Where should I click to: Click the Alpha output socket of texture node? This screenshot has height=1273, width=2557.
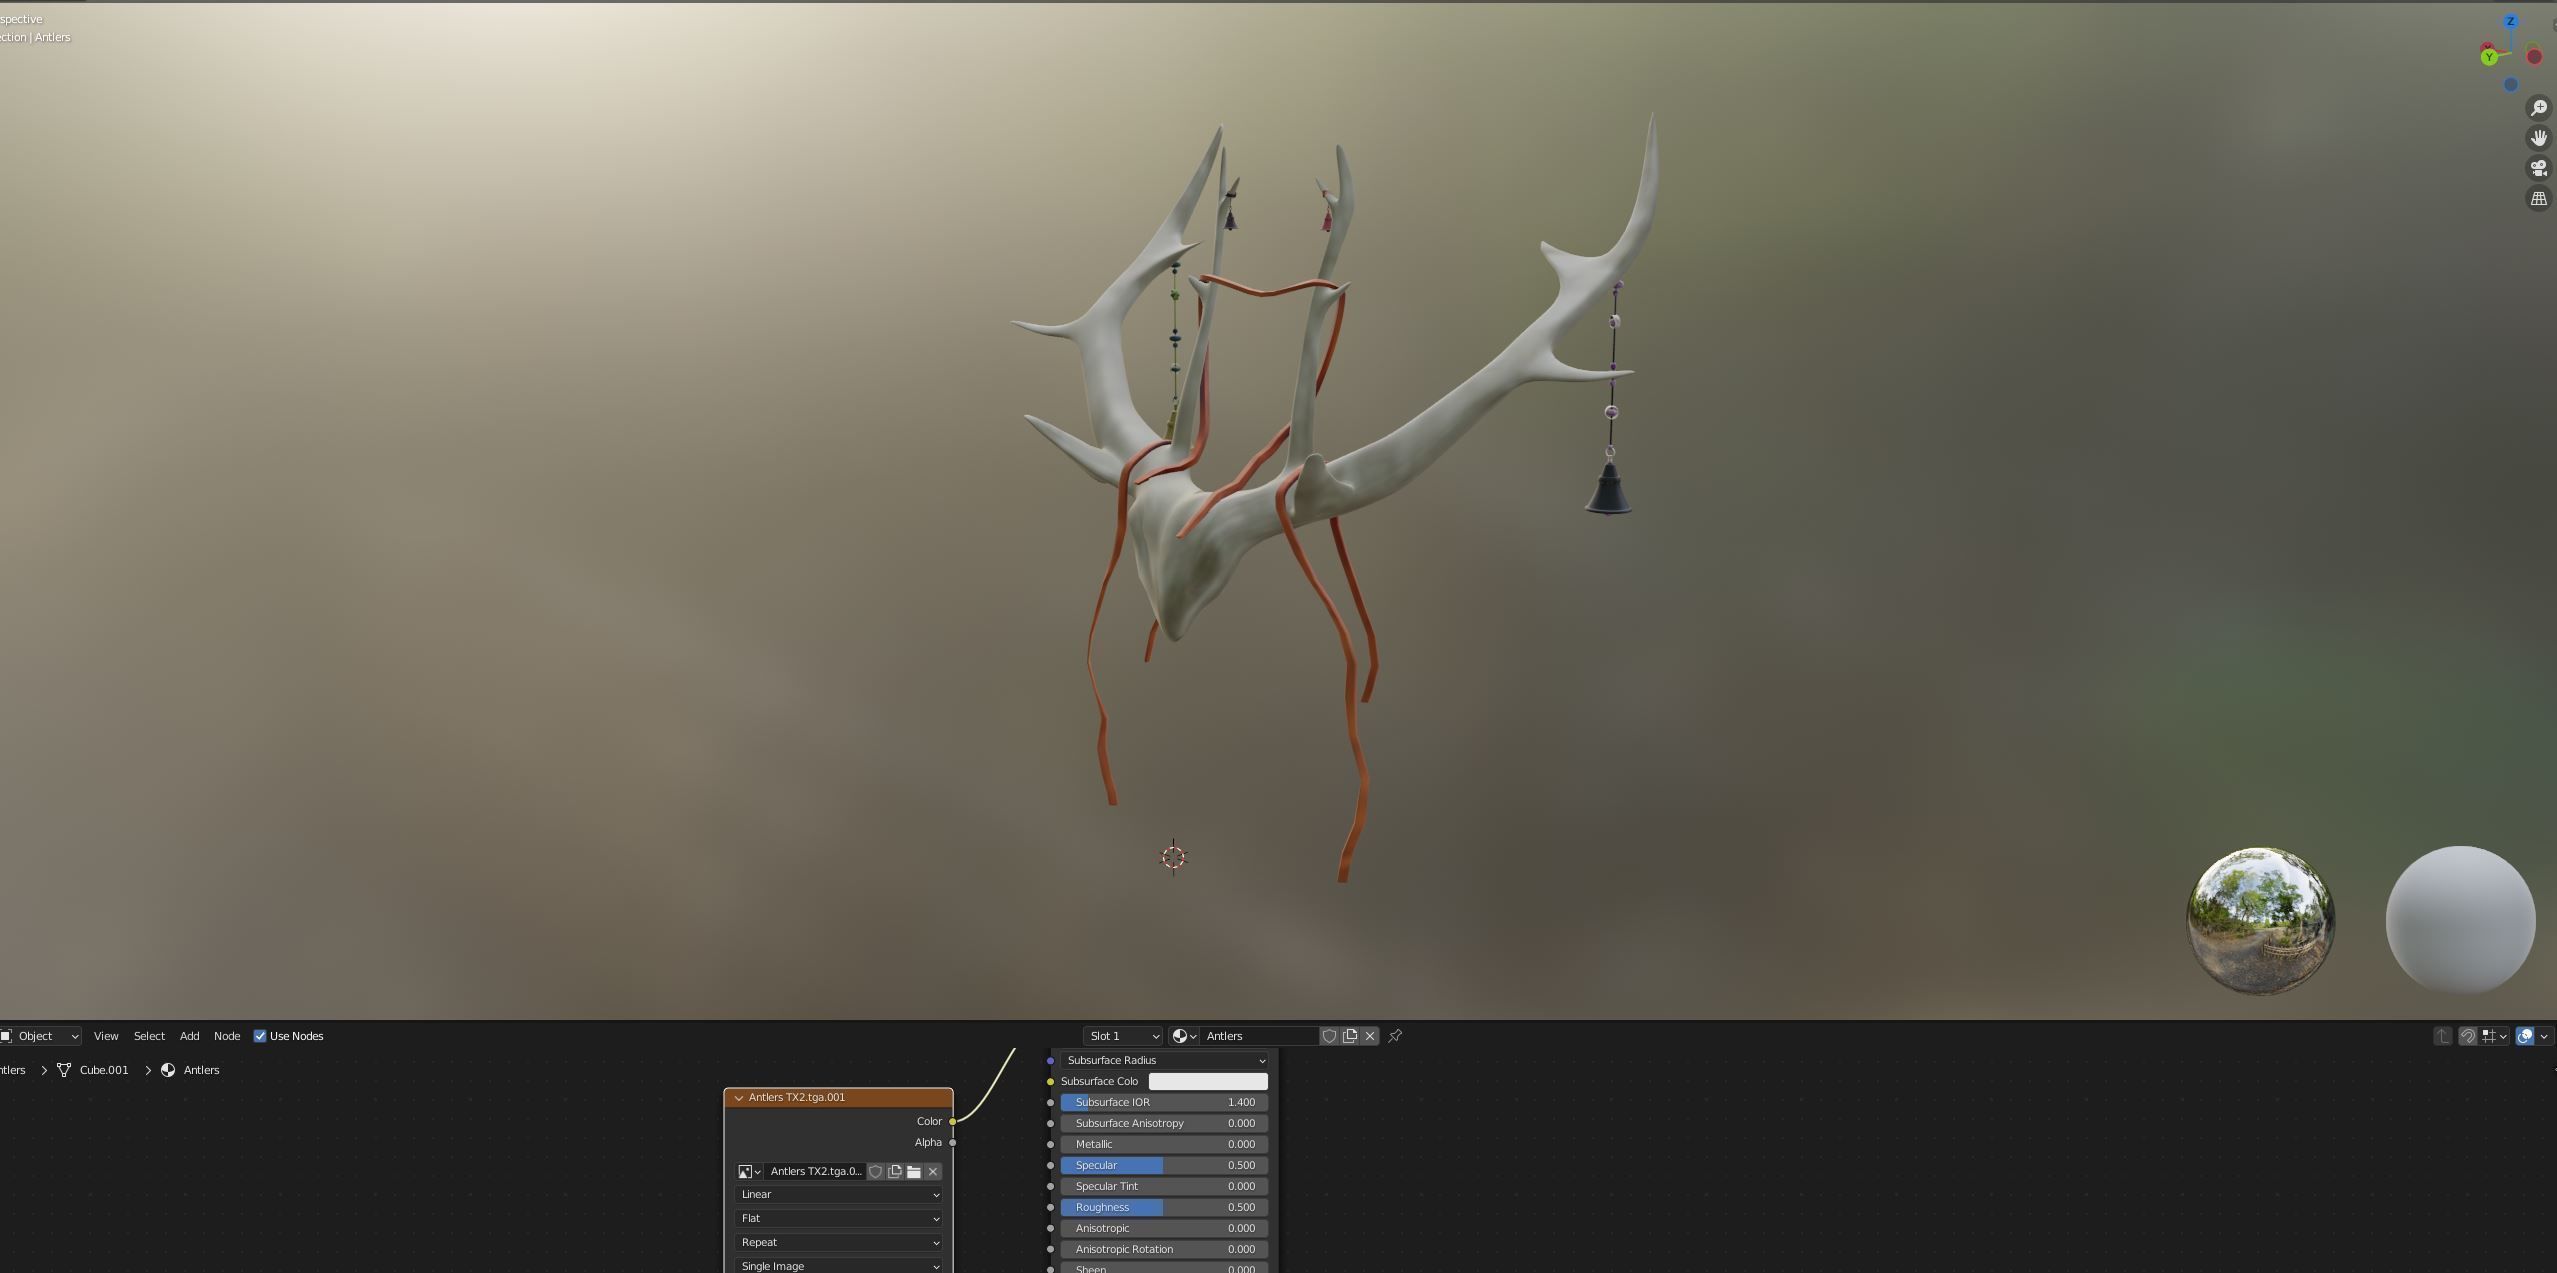(953, 1142)
